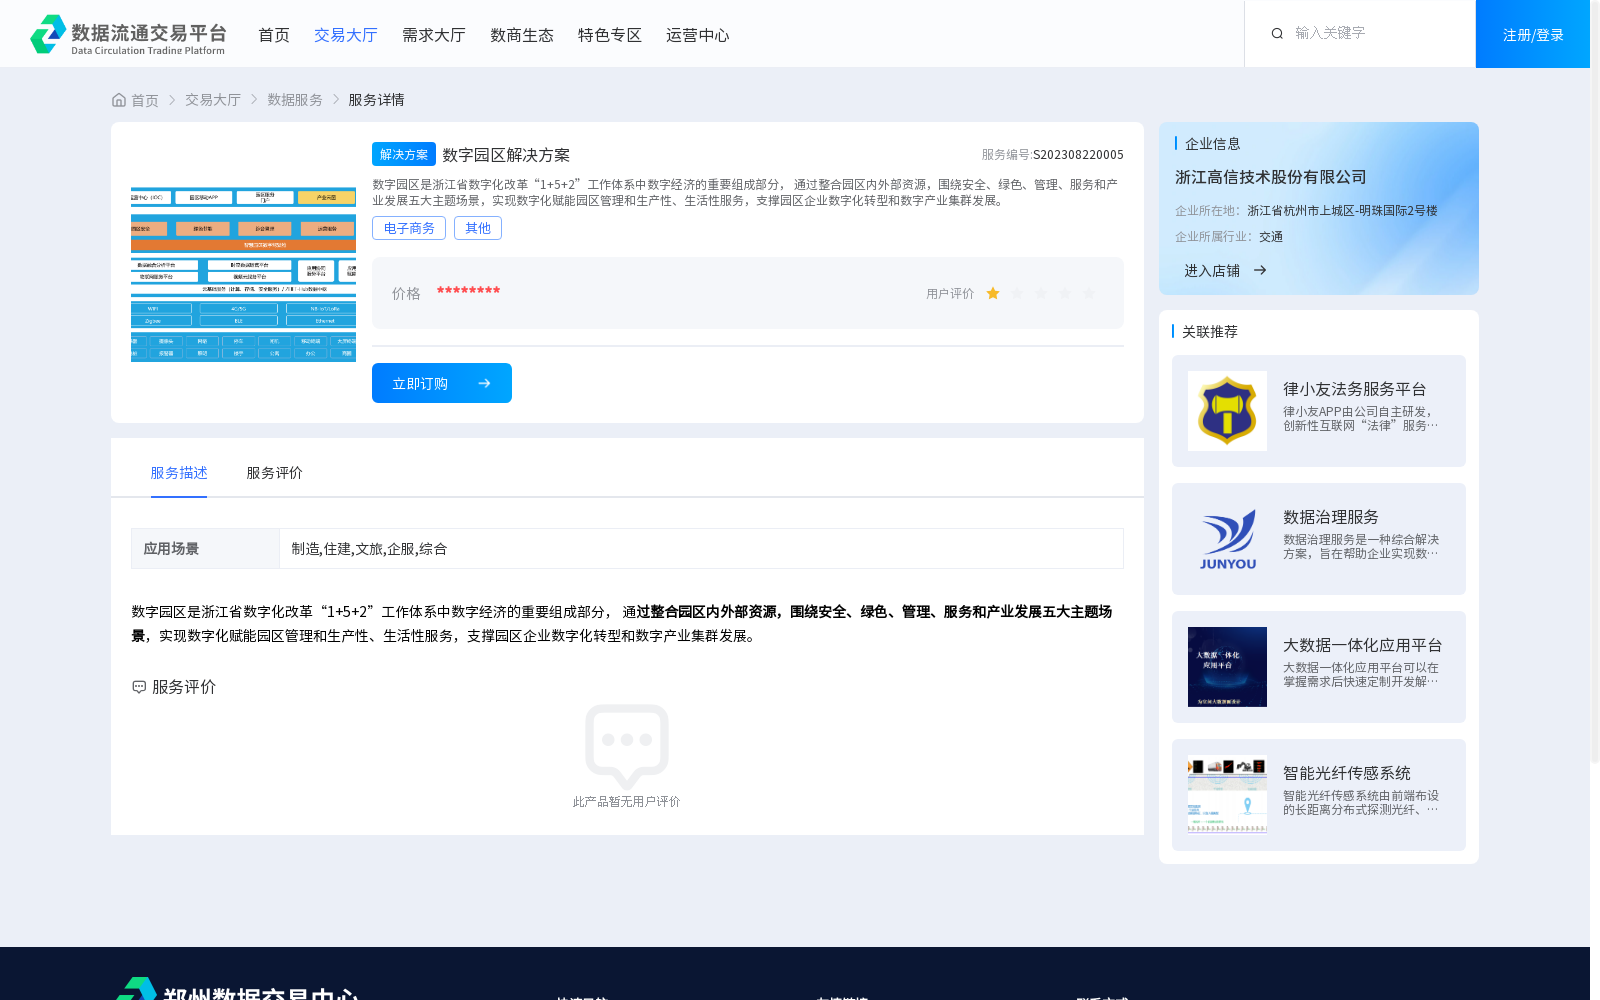Click the keyword search input field

(1360, 33)
